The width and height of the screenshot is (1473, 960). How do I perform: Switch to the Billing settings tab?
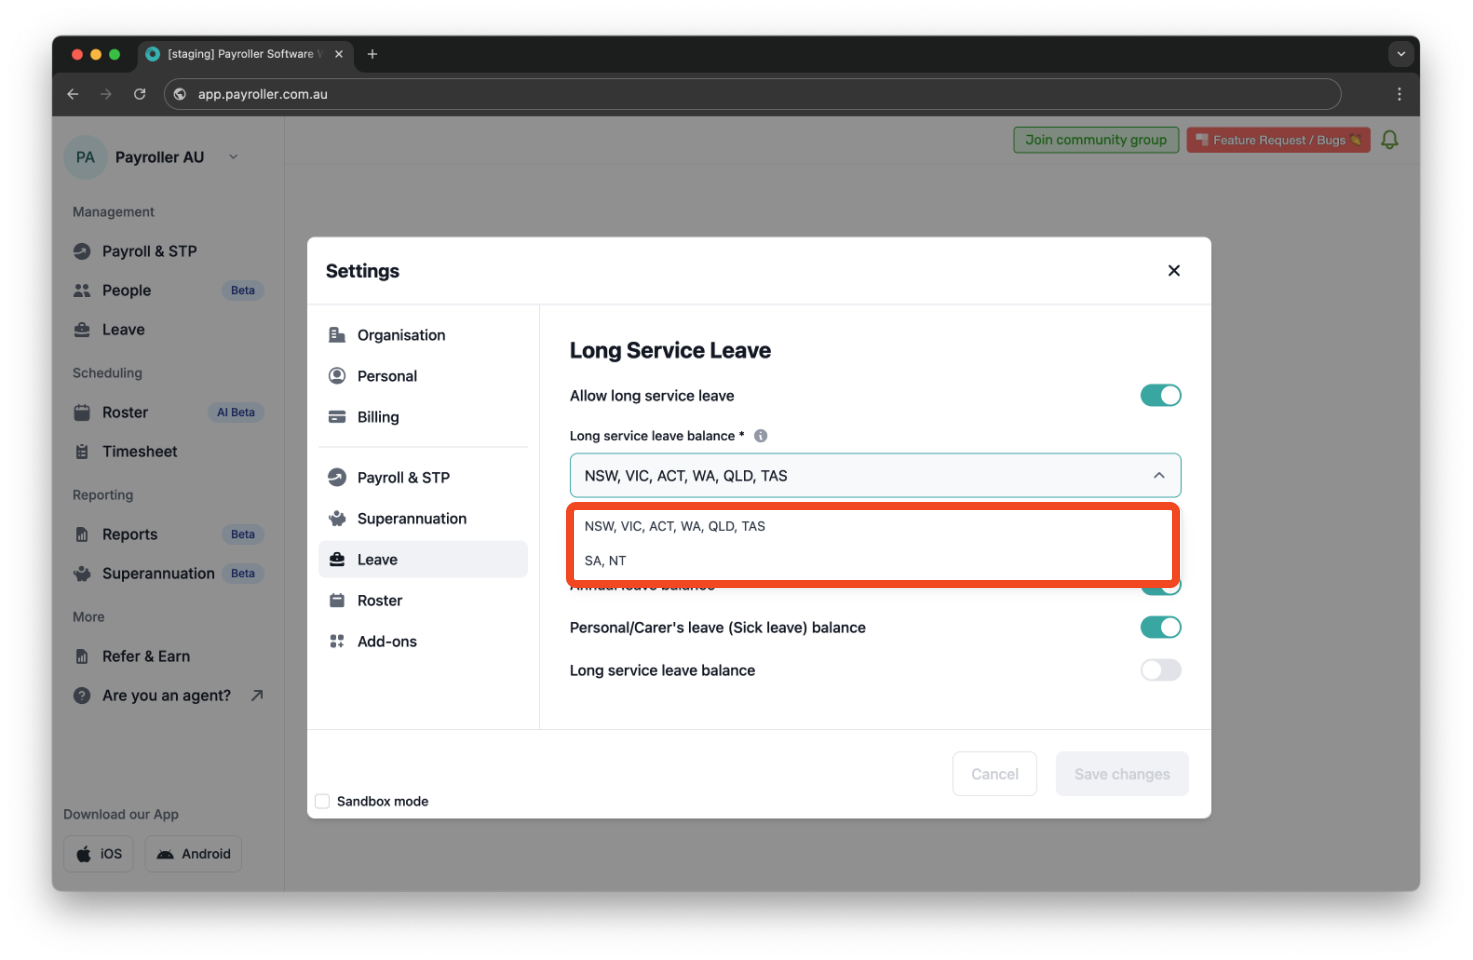pos(377,417)
